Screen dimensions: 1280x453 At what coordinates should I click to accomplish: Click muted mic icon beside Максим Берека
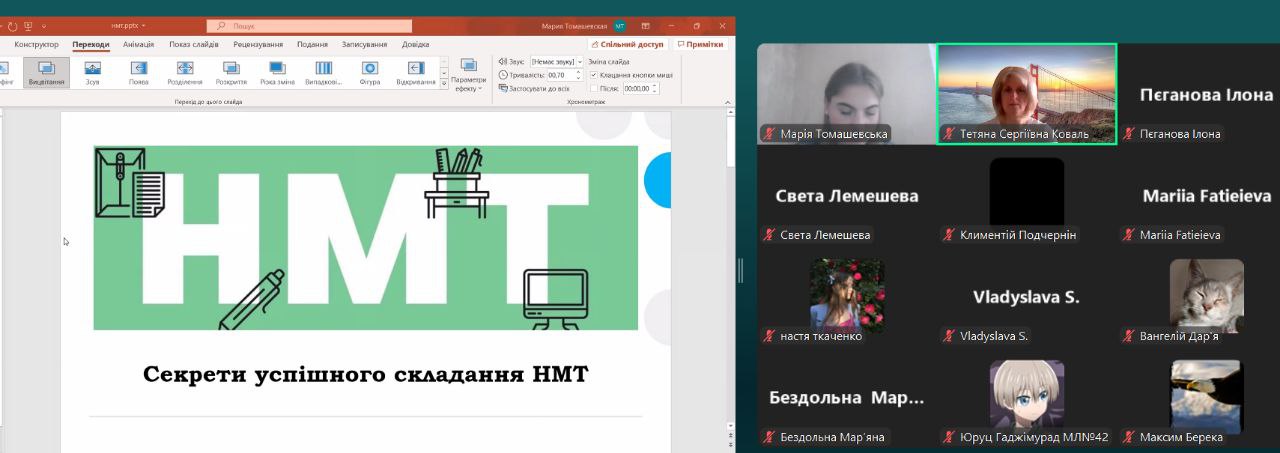[x=1129, y=437]
